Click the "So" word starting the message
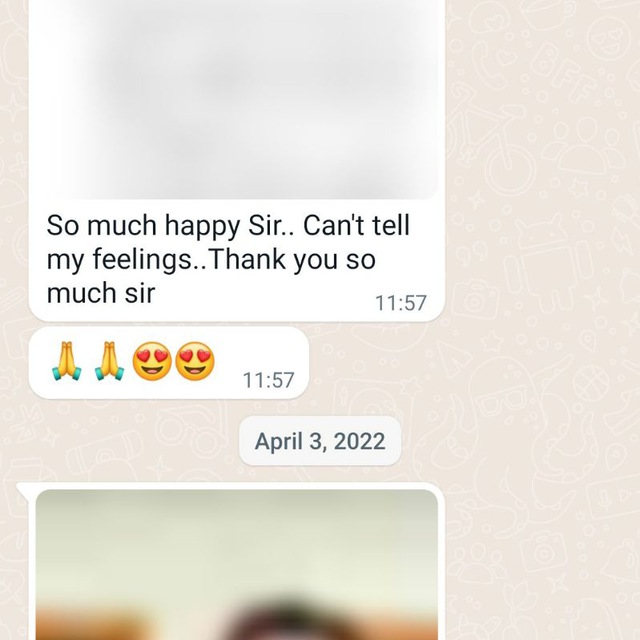640x640 pixels. click(x=62, y=225)
